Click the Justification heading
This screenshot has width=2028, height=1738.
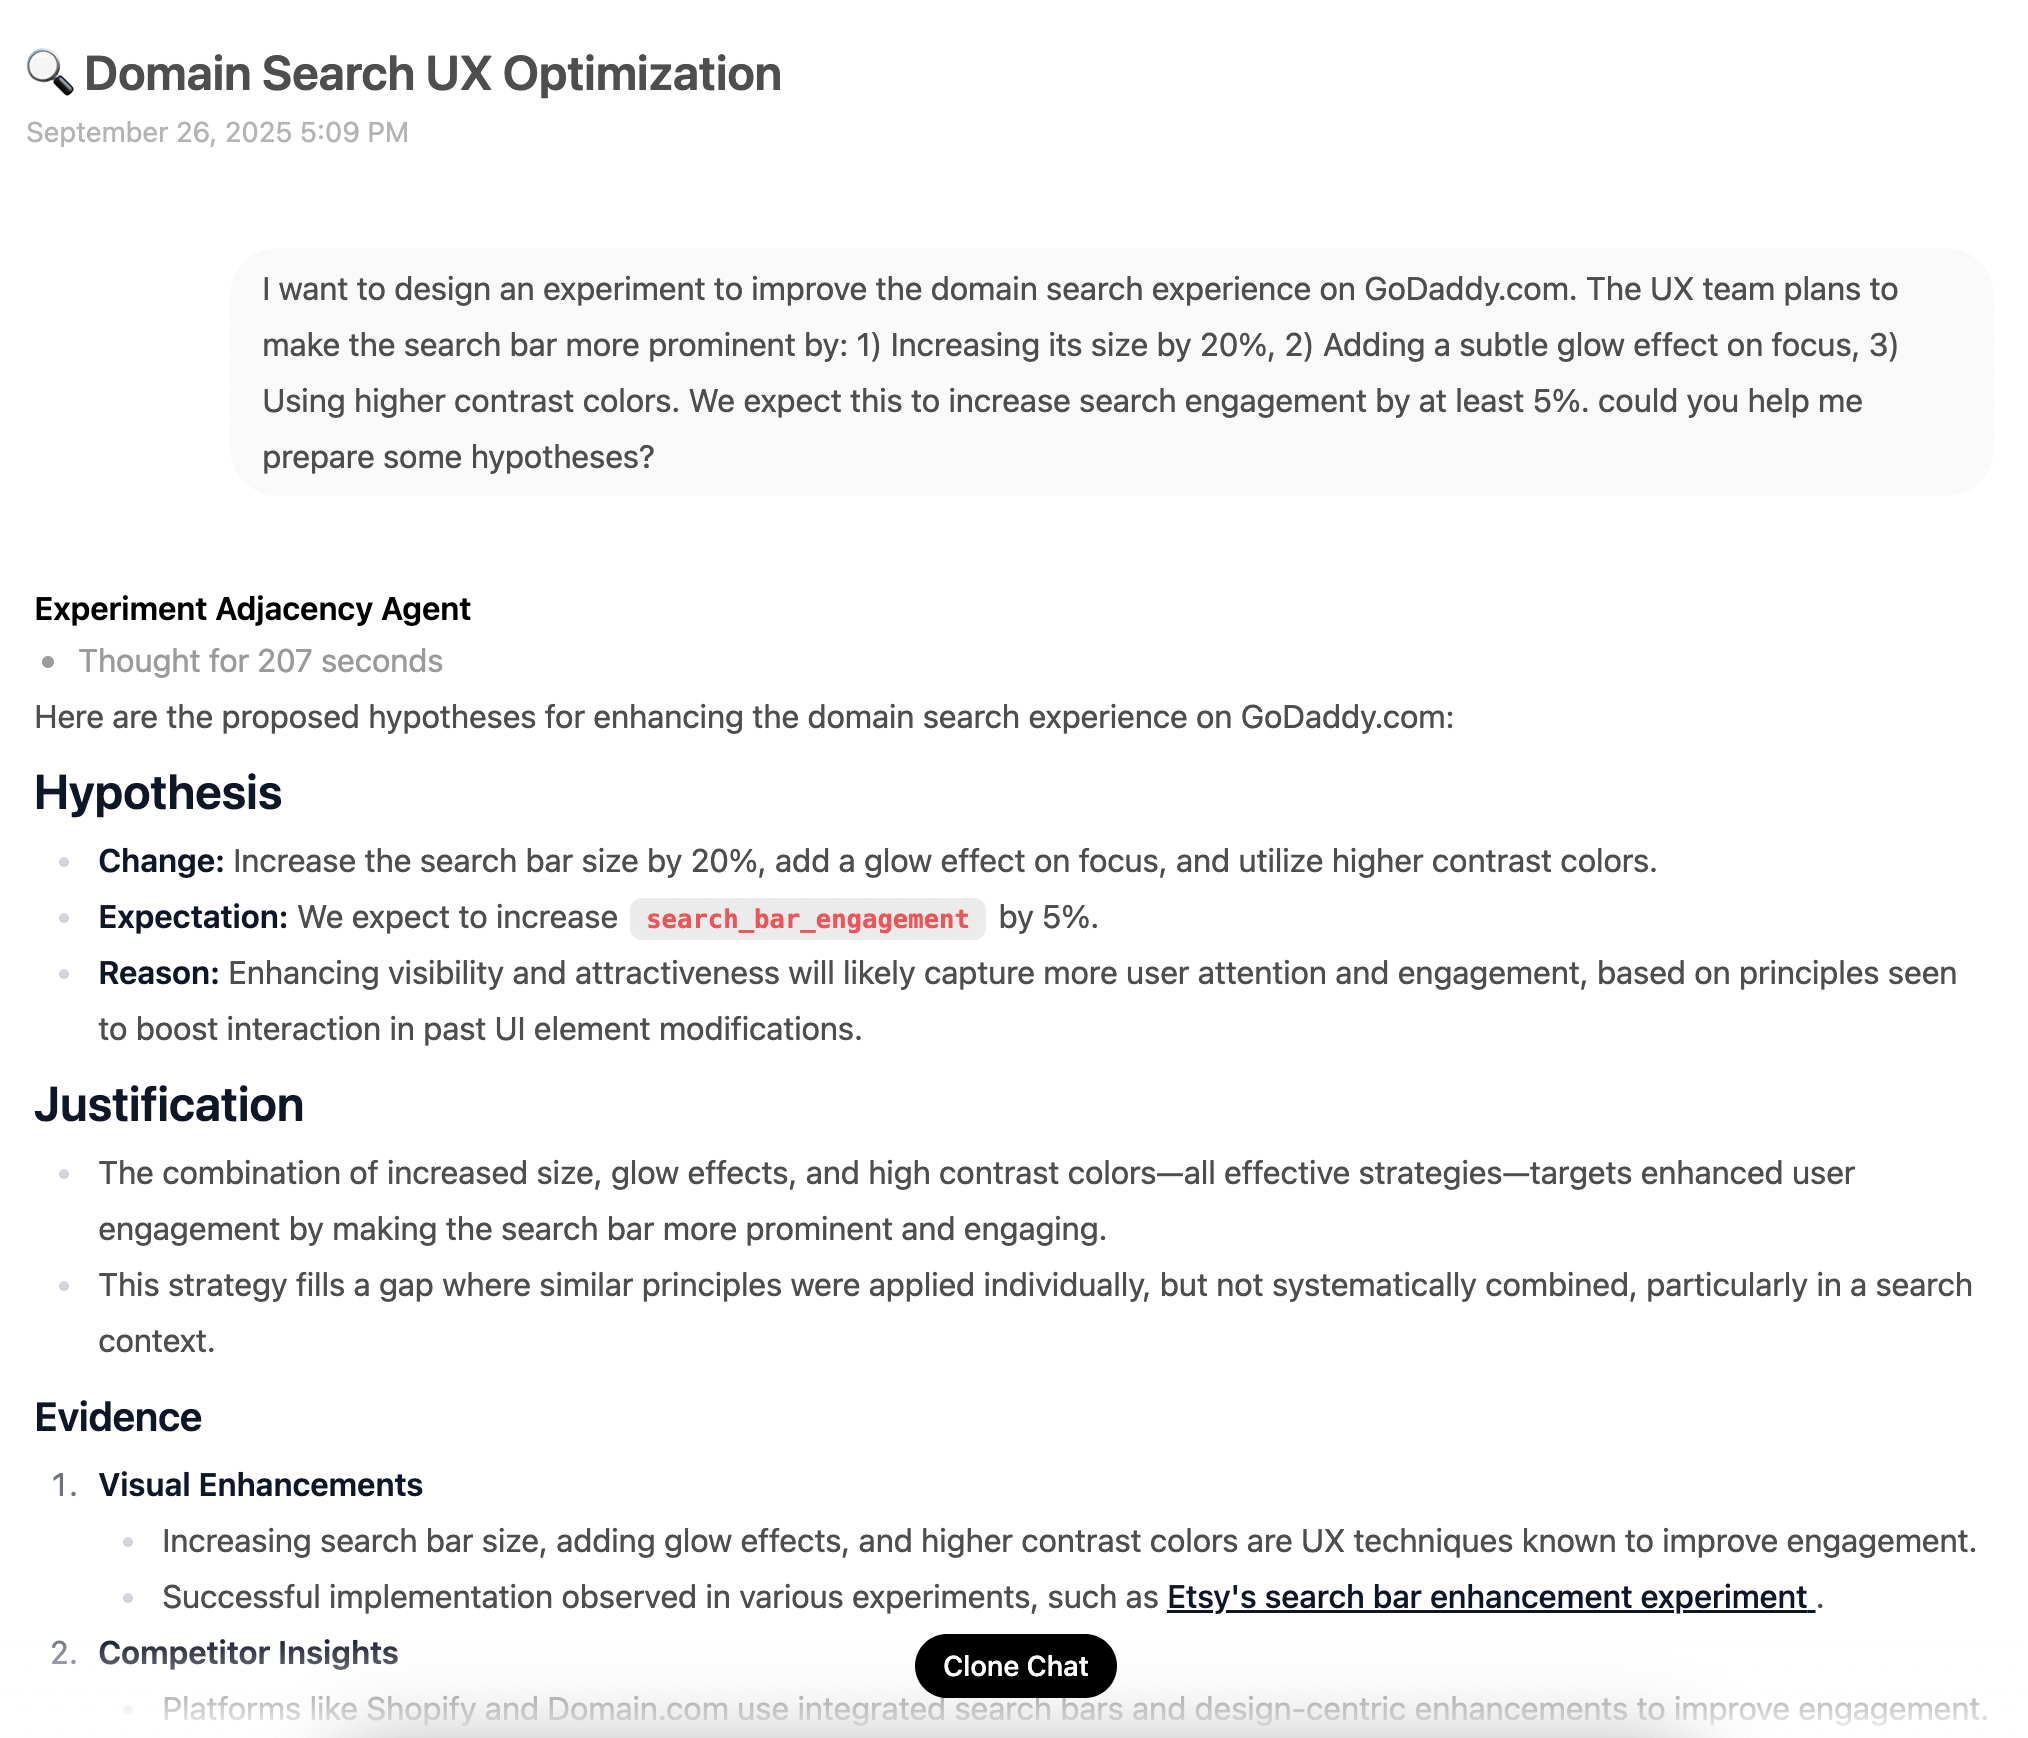(x=169, y=1105)
